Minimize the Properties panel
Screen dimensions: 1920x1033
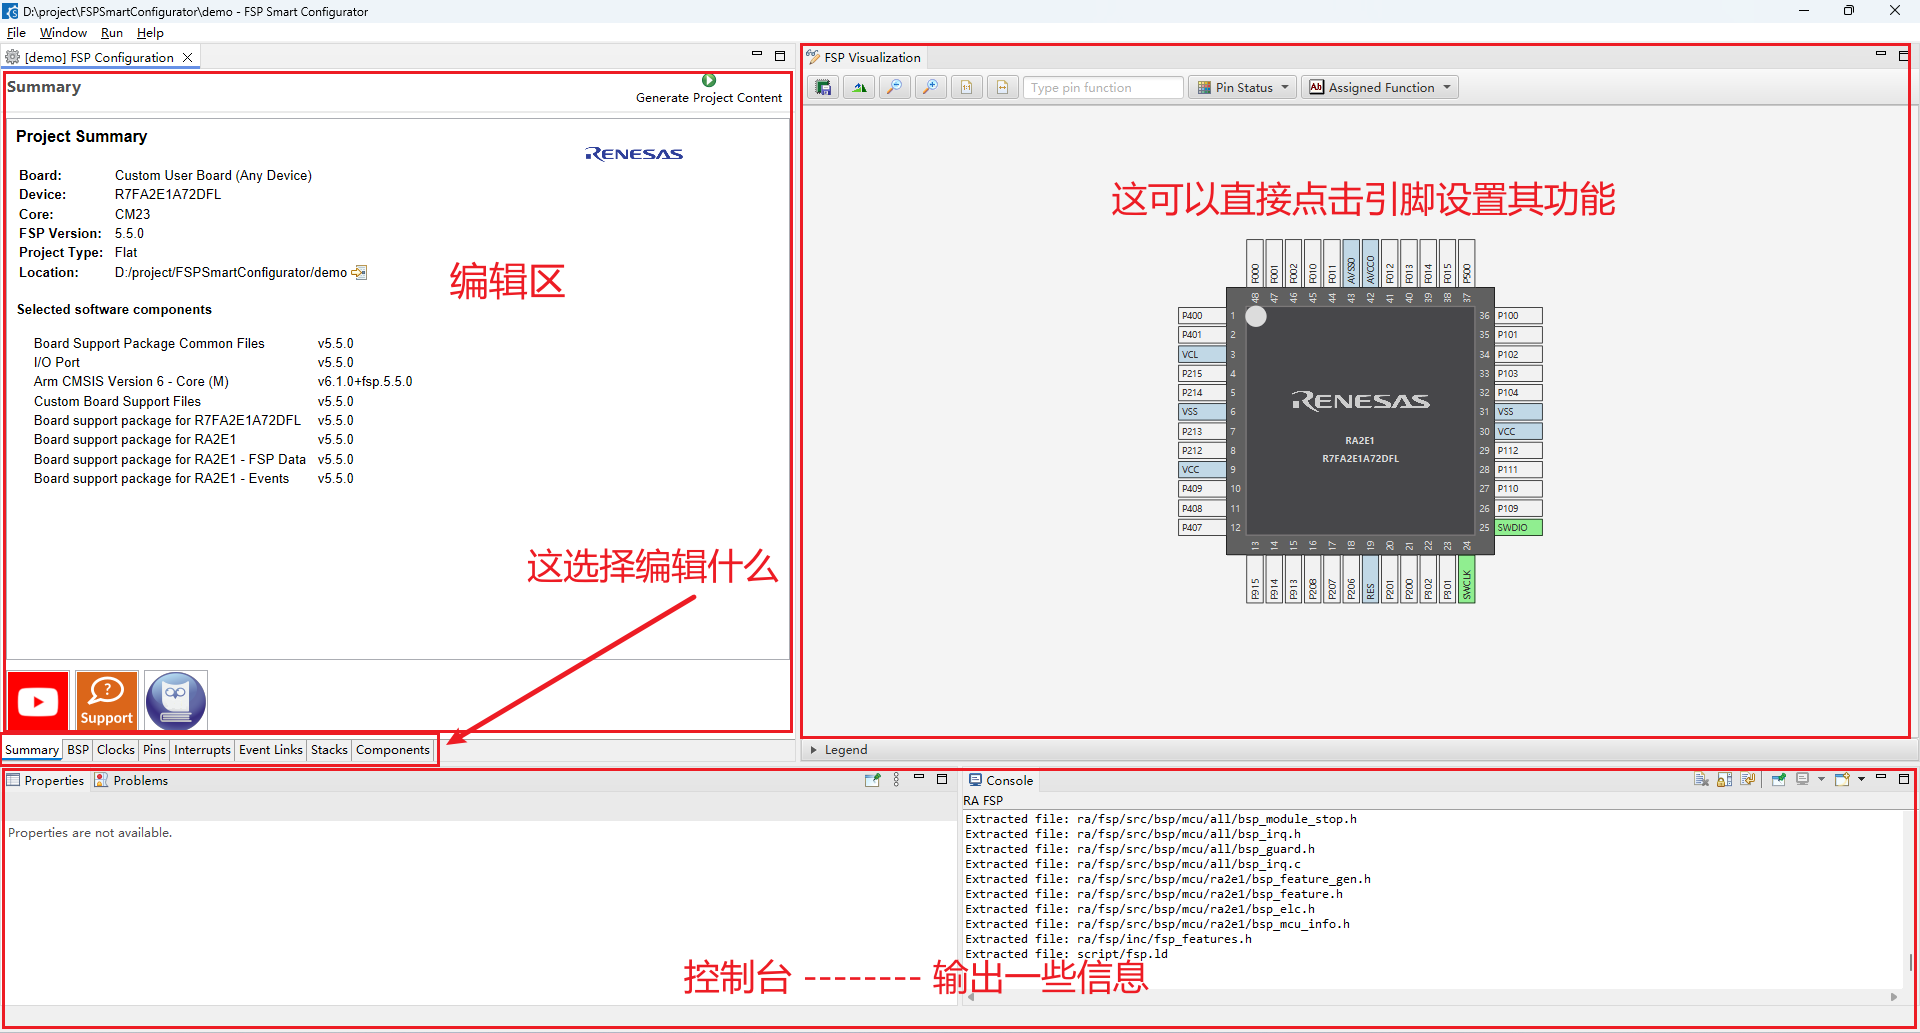click(x=919, y=778)
